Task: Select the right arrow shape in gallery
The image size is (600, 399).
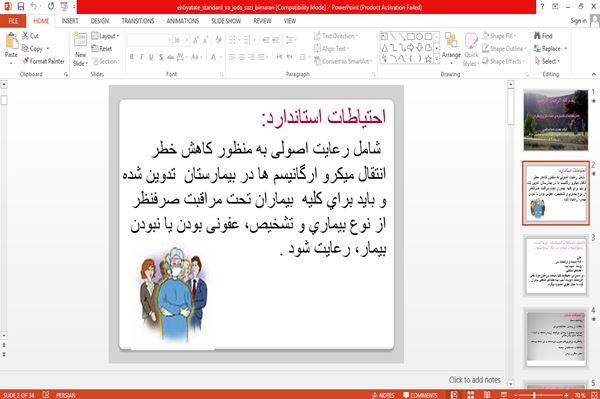Action: click(x=411, y=48)
